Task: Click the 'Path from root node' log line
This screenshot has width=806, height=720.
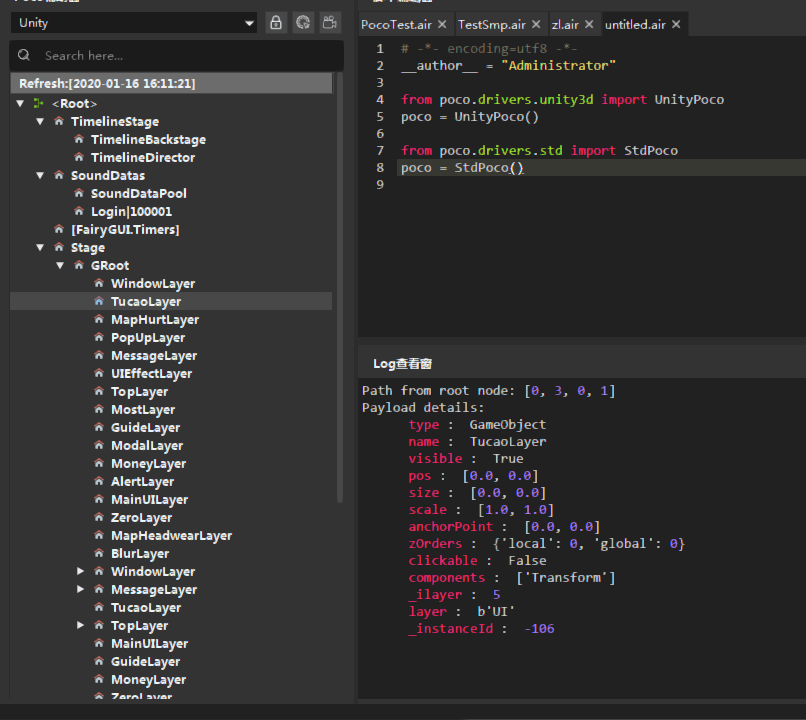Action: [x=488, y=391]
